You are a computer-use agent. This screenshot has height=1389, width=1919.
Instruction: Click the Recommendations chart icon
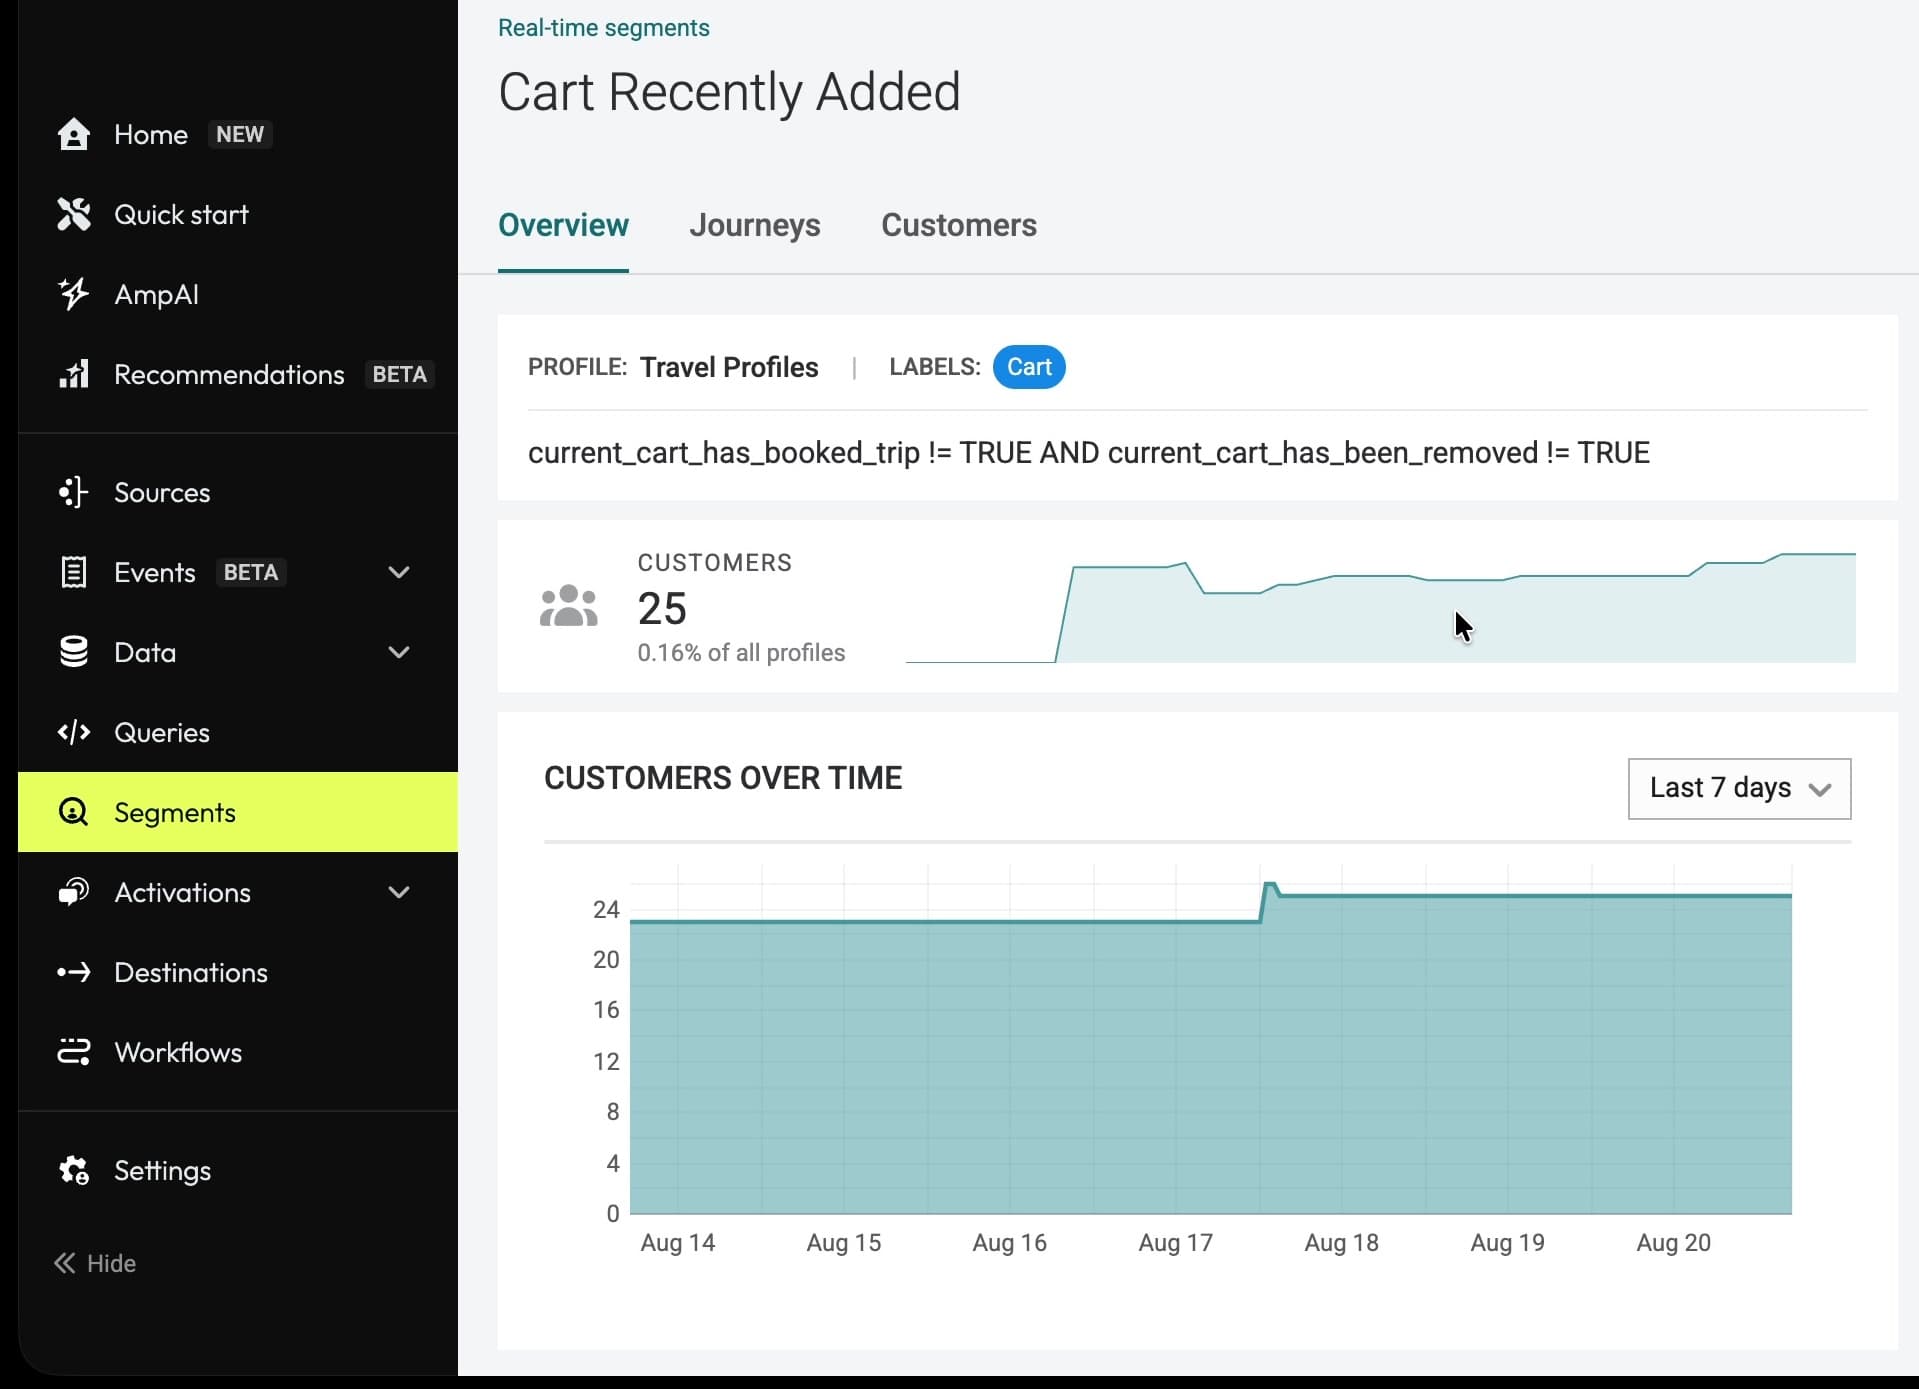point(73,374)
